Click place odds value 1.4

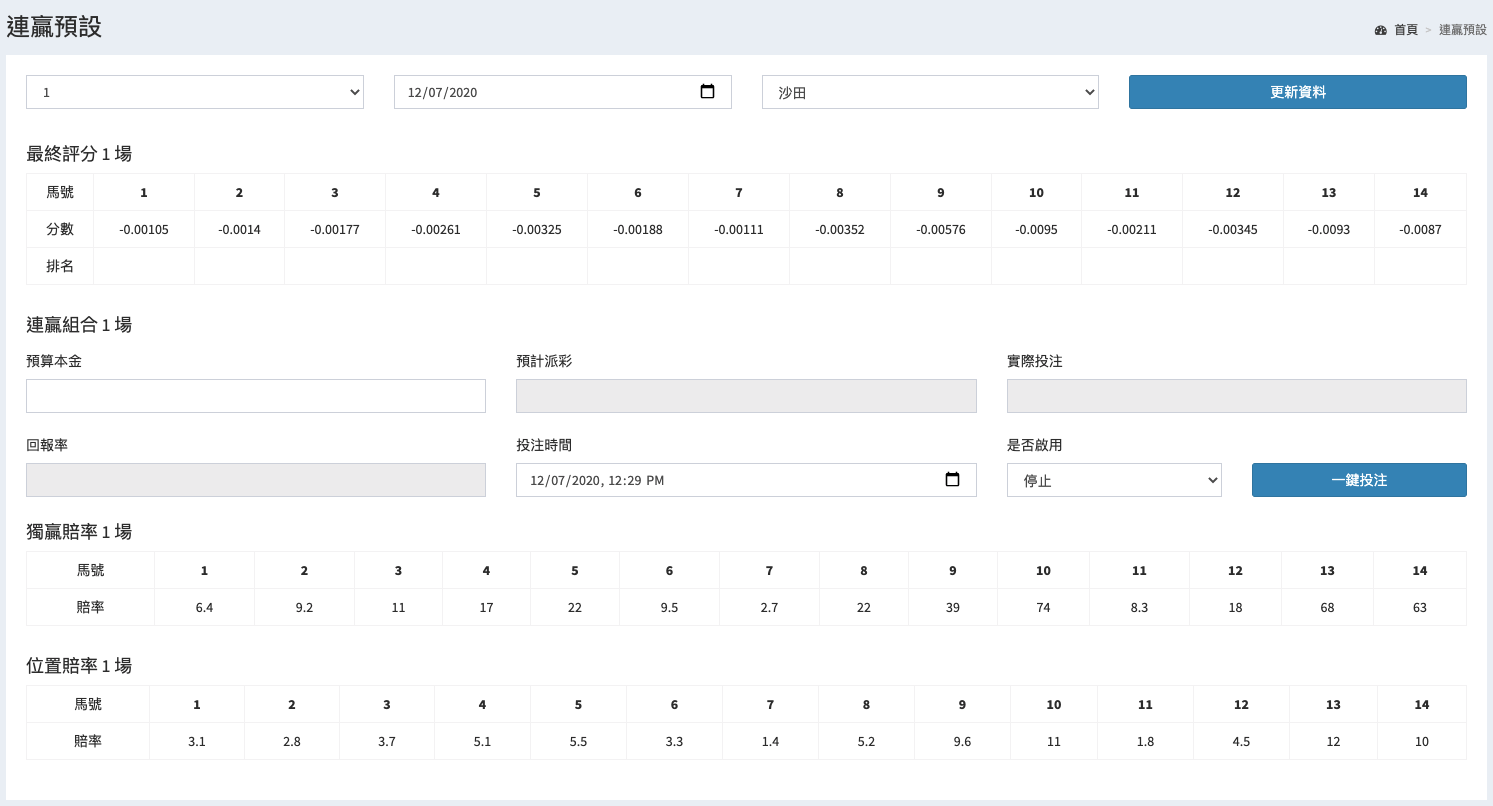770,741
